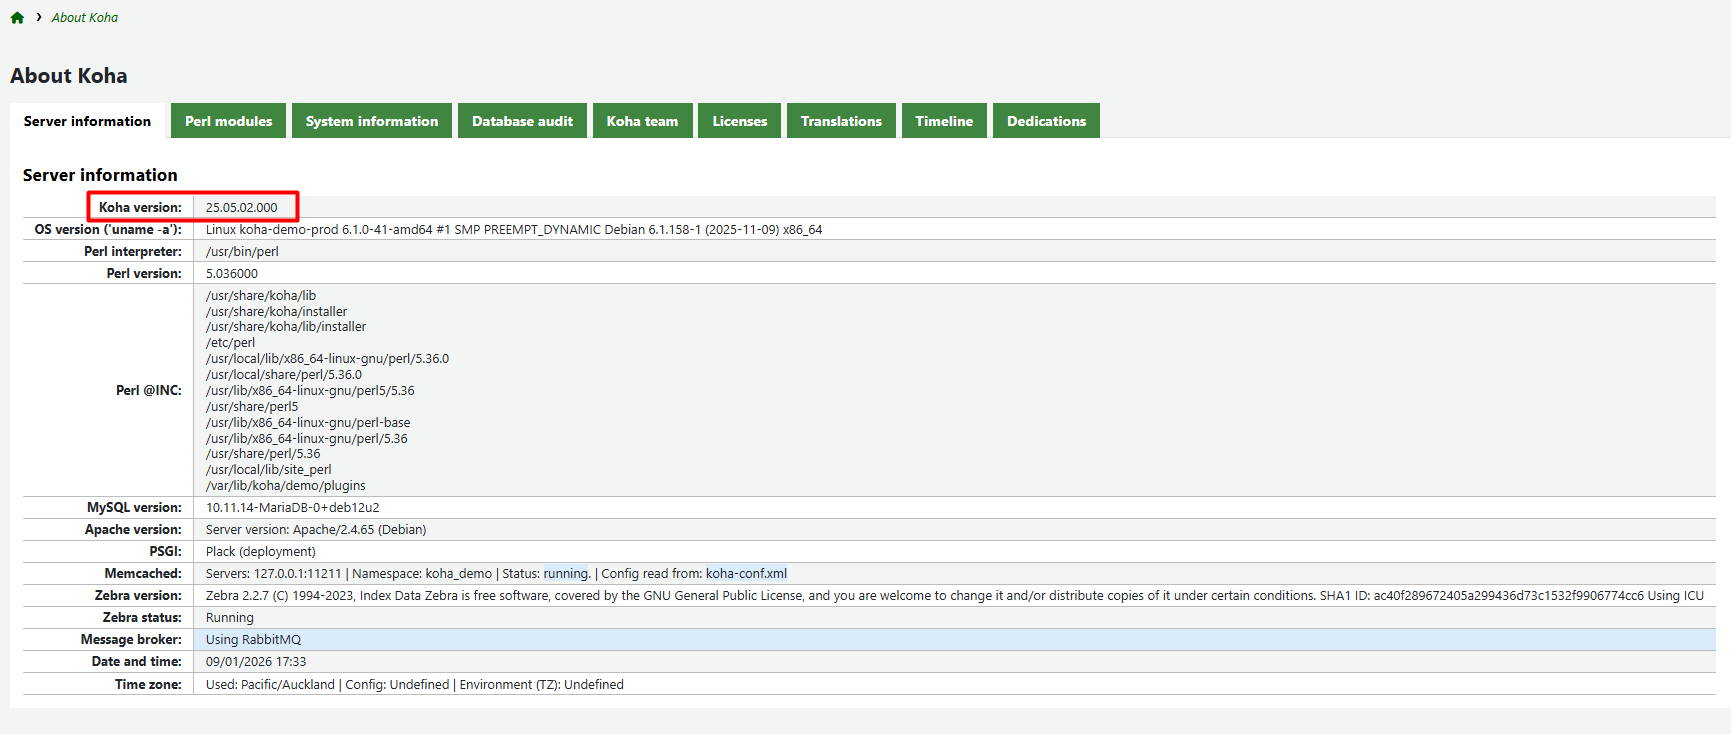
Task: Follow the koha-conf.xml link
Action: point(746,573)
